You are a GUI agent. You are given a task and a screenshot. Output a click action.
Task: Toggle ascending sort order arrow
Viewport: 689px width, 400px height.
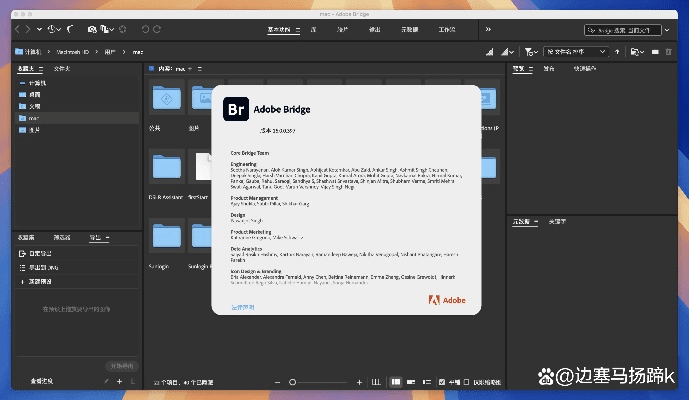point(617,52)
